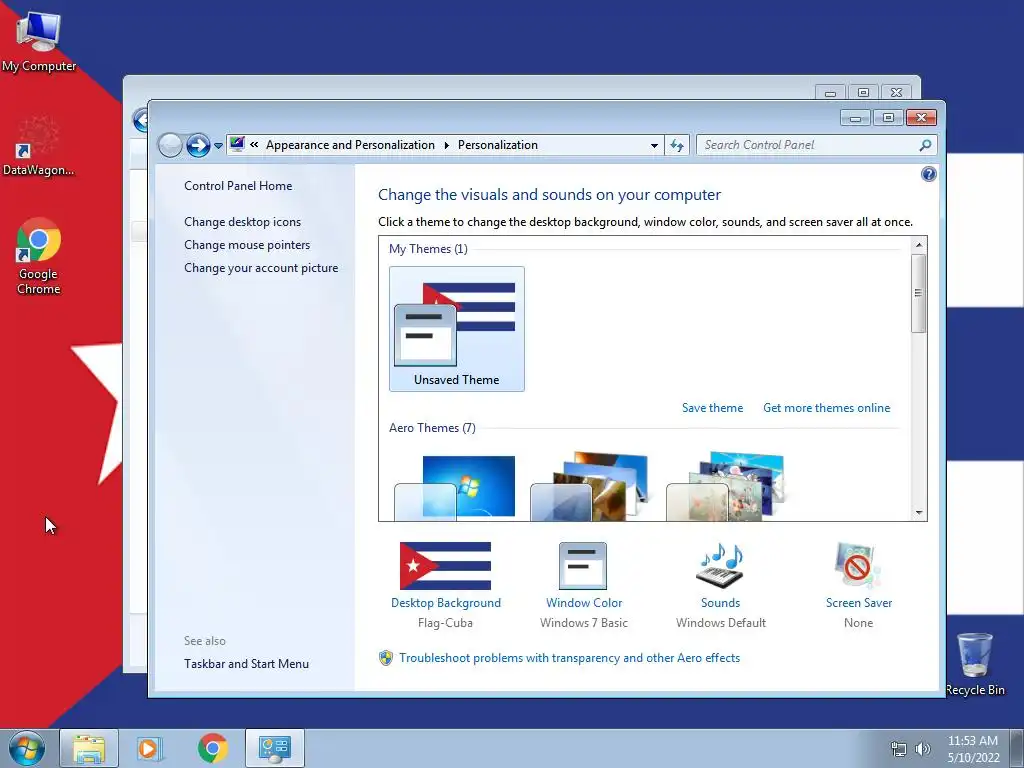Click the Screen Saver label

click(859, 603)
